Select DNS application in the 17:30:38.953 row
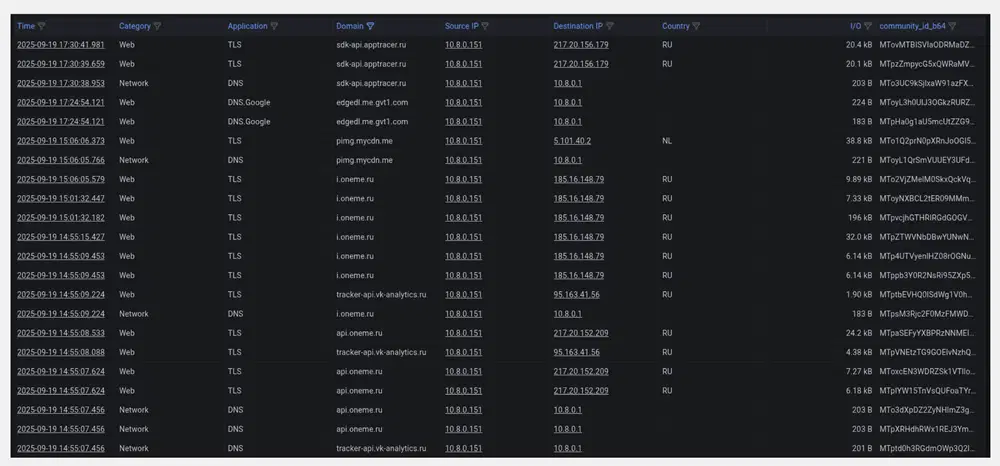The image size is (1000, 466). 235,84
